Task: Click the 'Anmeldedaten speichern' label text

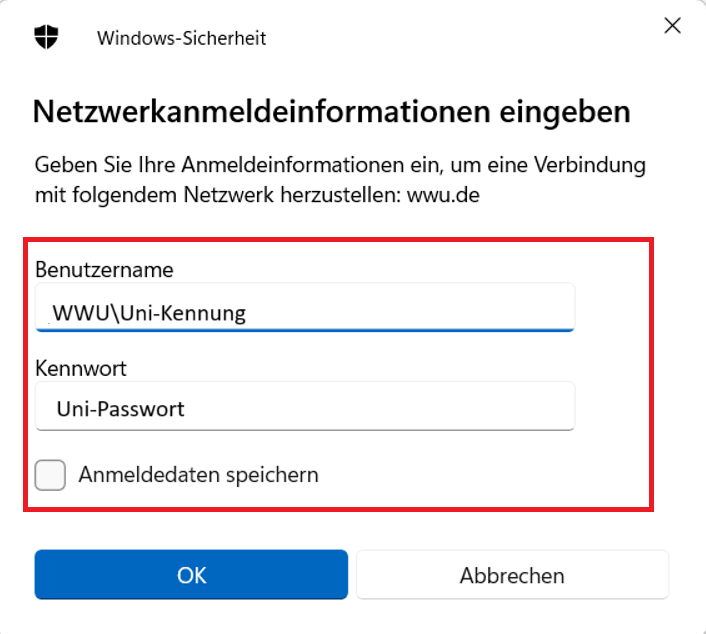Action: (198, 475)
